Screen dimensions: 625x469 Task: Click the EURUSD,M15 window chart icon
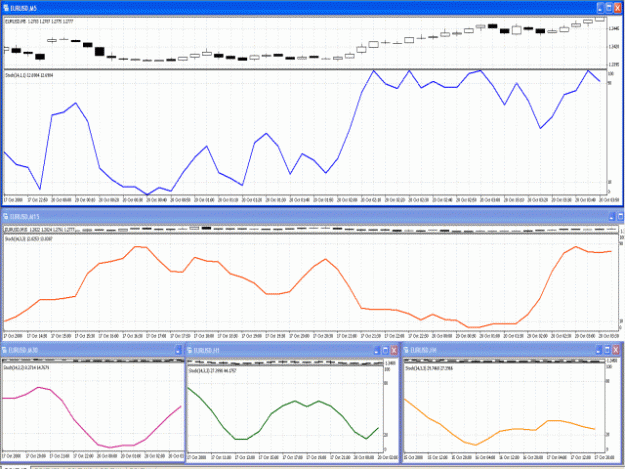click(x=6, y=216)
